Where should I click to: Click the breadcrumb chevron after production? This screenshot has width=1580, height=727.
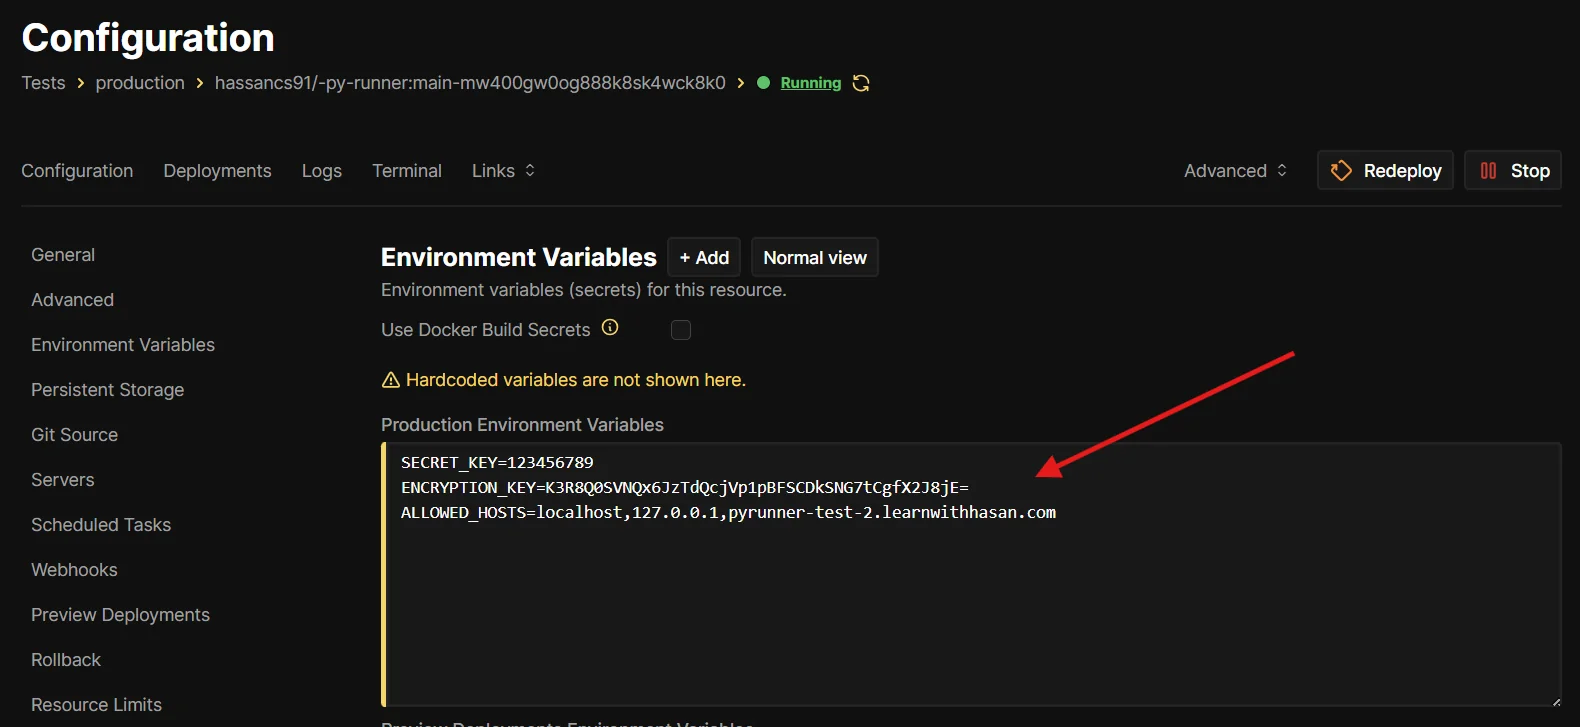pyautogui.click(x=200, y=83)
